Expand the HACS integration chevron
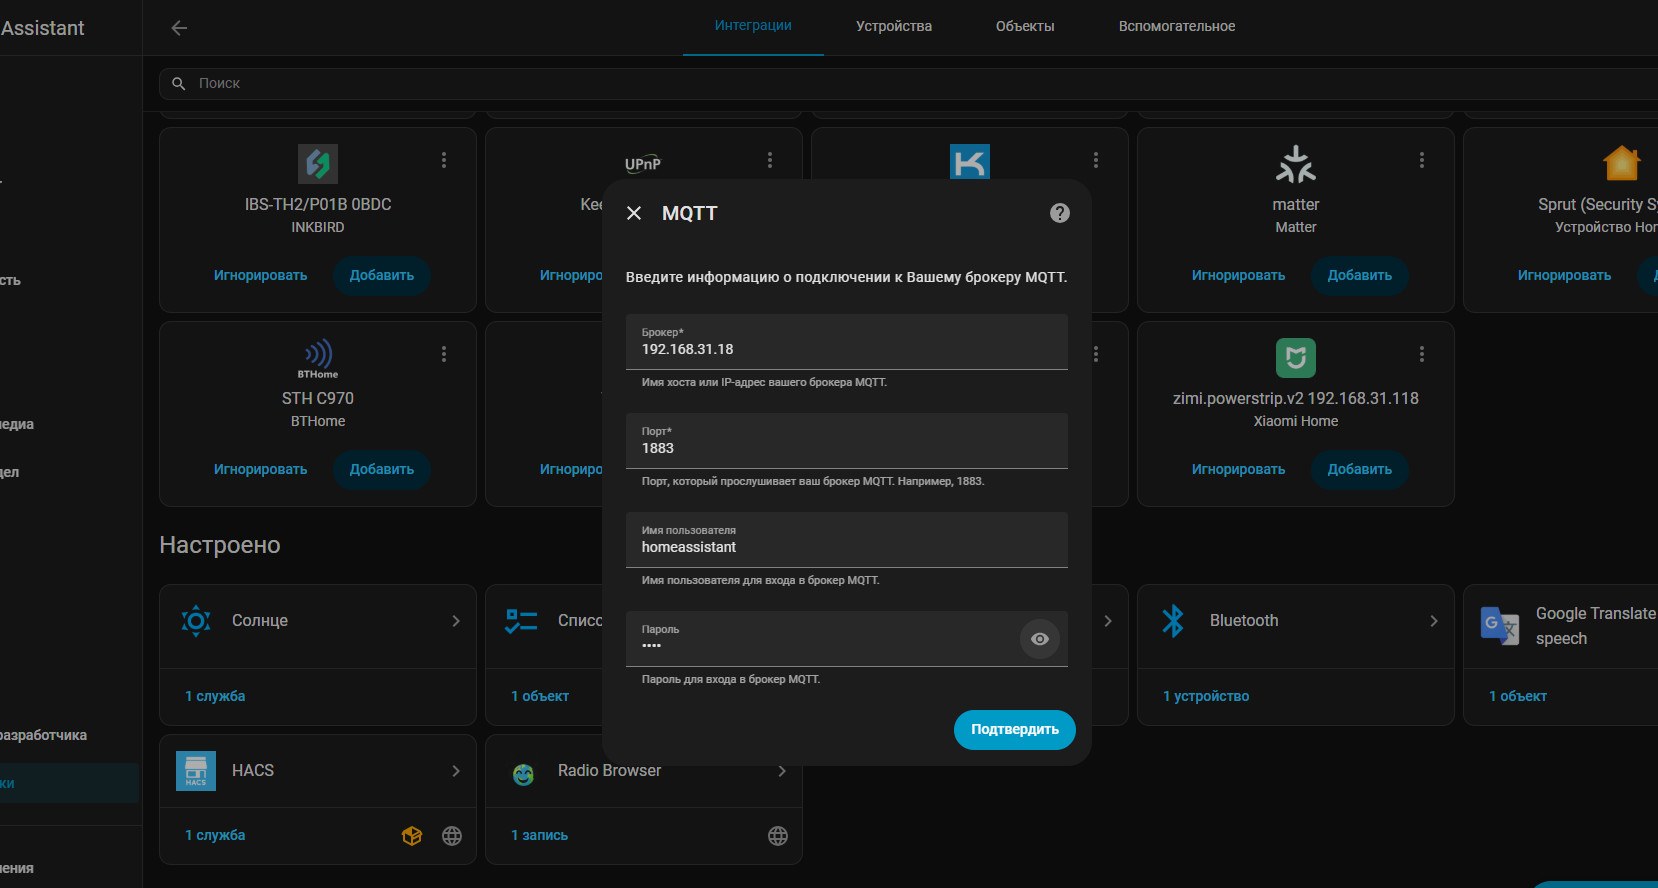Image resolution: width=1658 pixels, height=888 pixels. pyautogui.click(x=456, y=771)
